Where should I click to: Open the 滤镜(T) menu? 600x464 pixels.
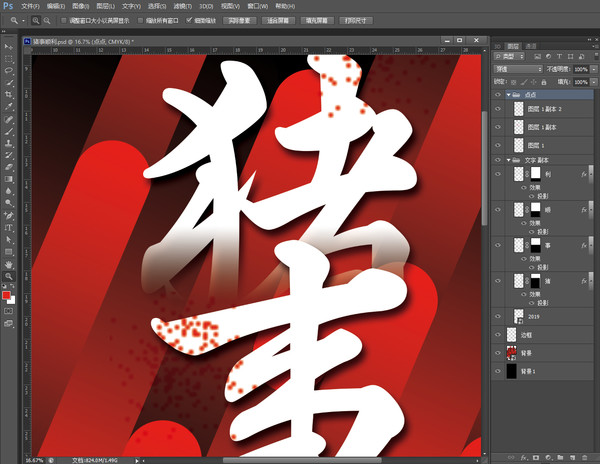click(183, 6)
